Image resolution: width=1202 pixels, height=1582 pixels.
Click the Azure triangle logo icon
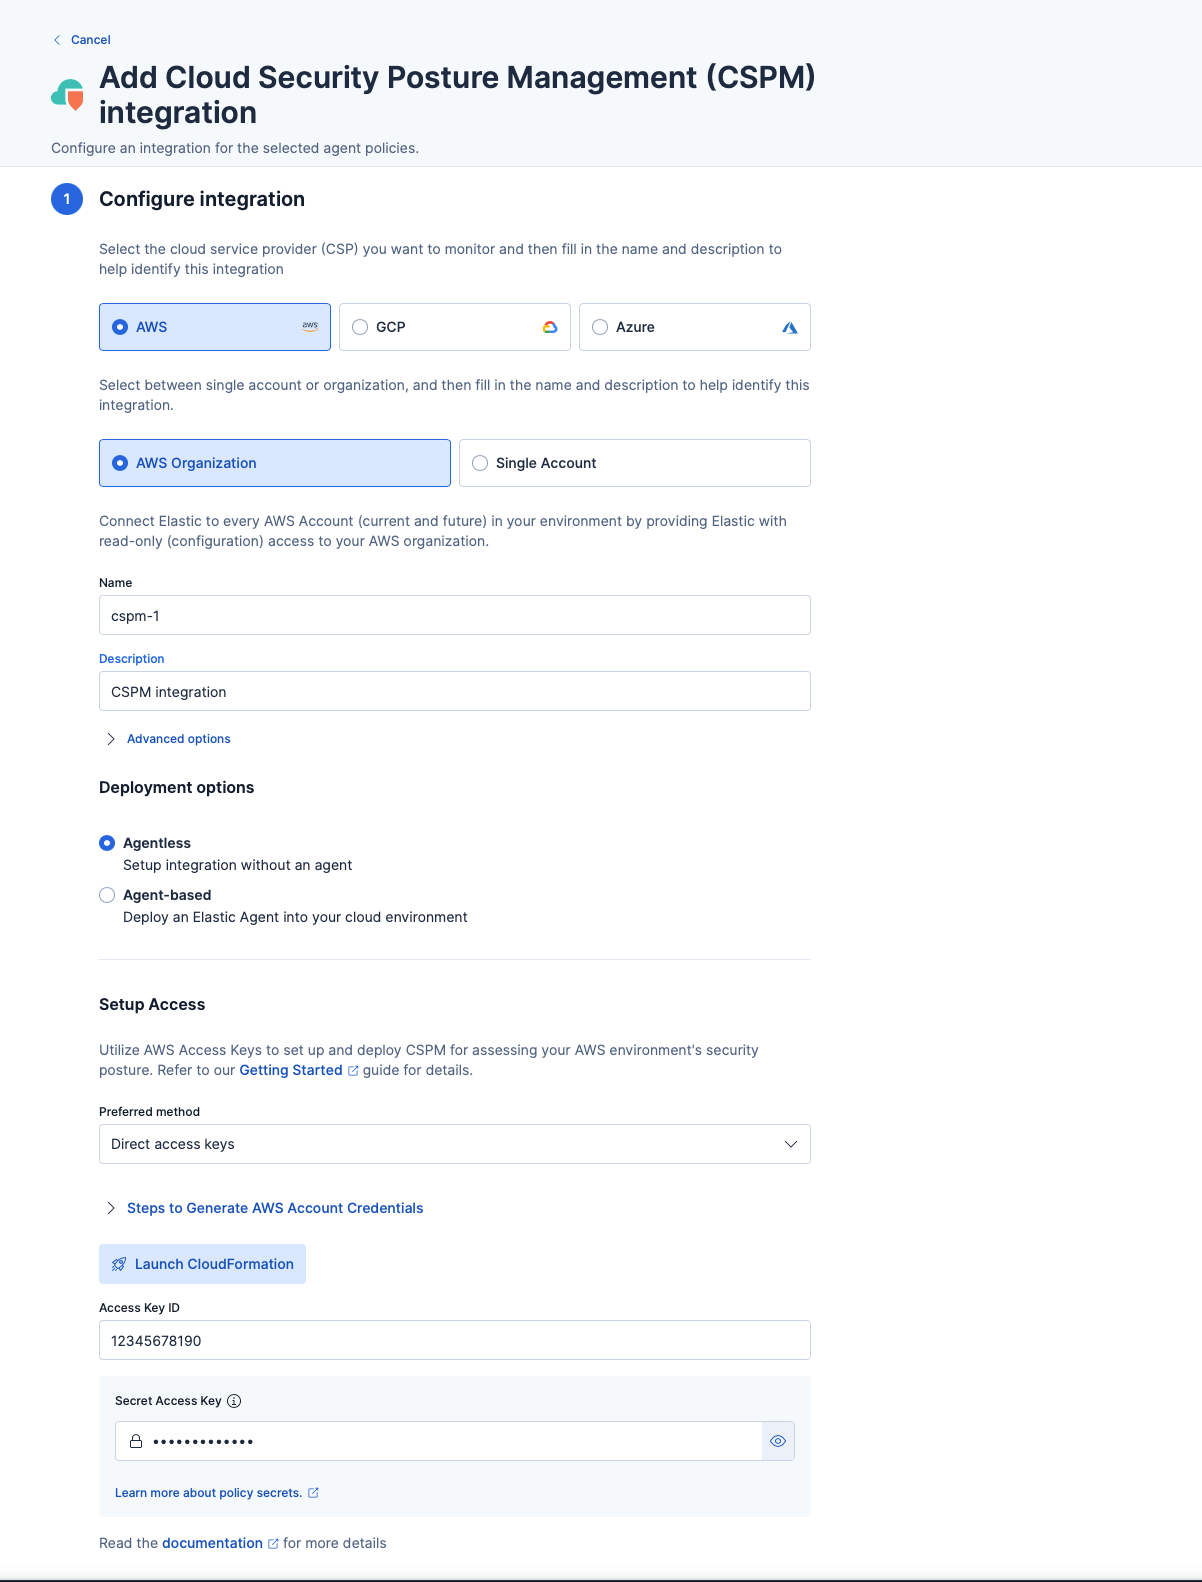tap(790, 326)
